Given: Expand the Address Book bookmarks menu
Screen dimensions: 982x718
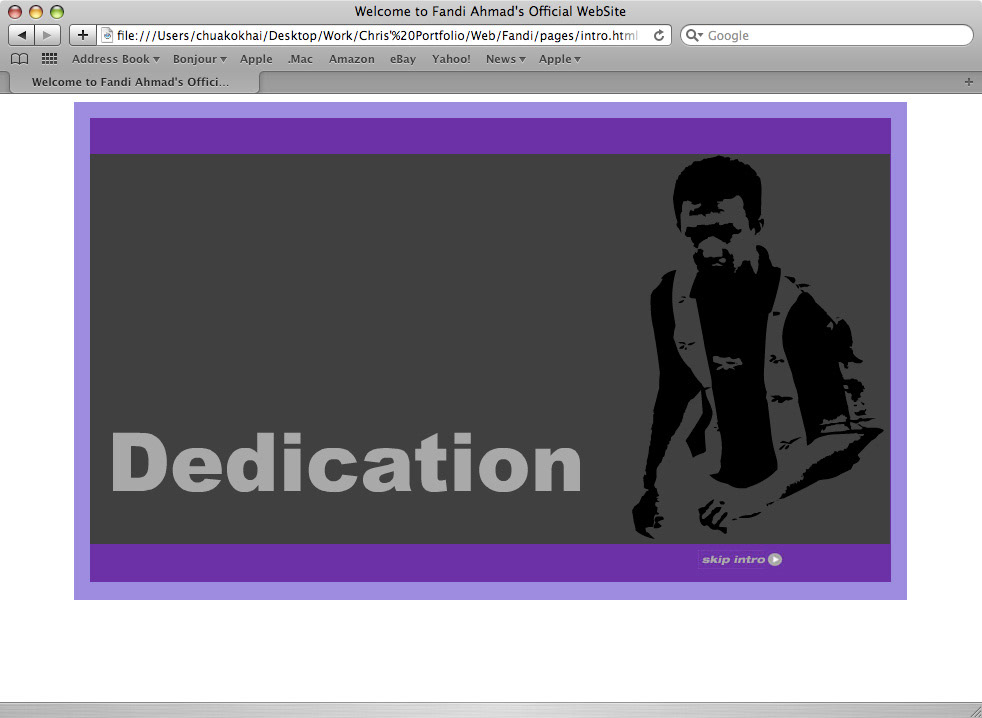Looking at the screenshot, I should [x=116, y=59].
